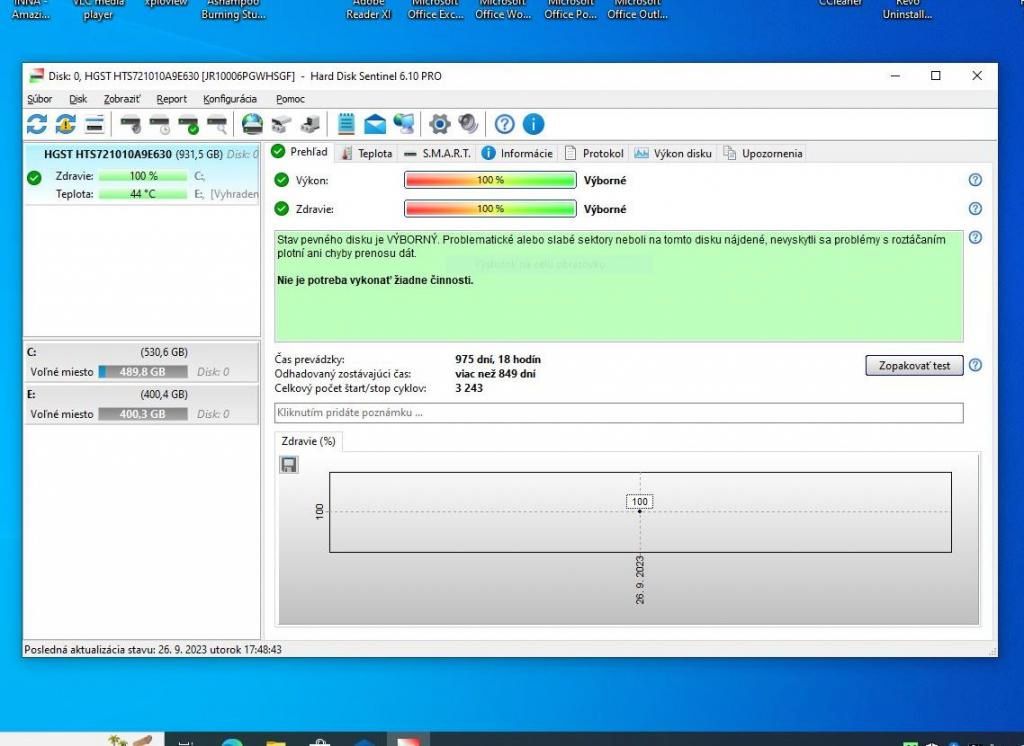The image size is (1024, 746).
Task: Click the blue refresh arrows toolbar icon
Action: click(x=37, y=124)
